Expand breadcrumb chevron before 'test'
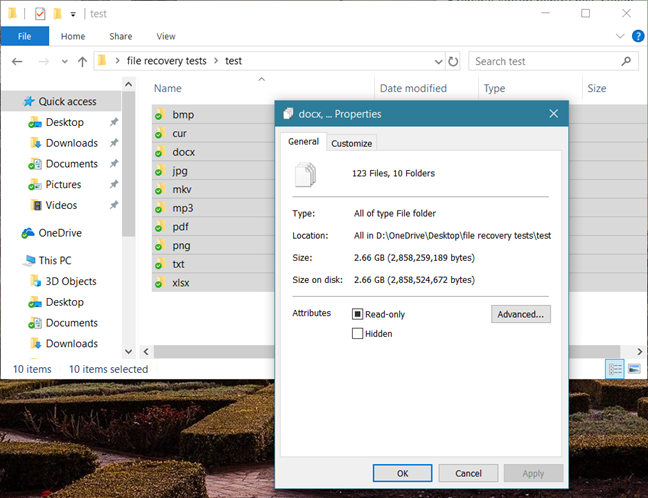The height and width of the screenshot is (498, 648). [x=216, y=61]
